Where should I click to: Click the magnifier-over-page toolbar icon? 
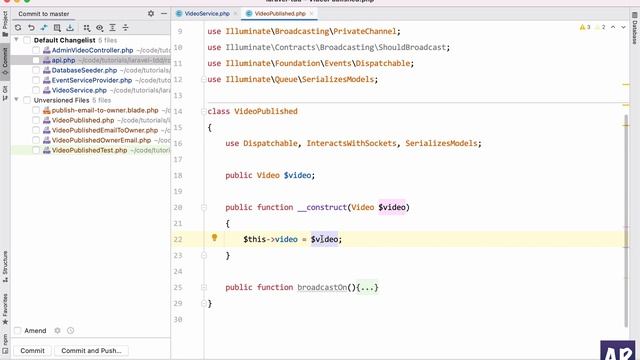(57, 28)
